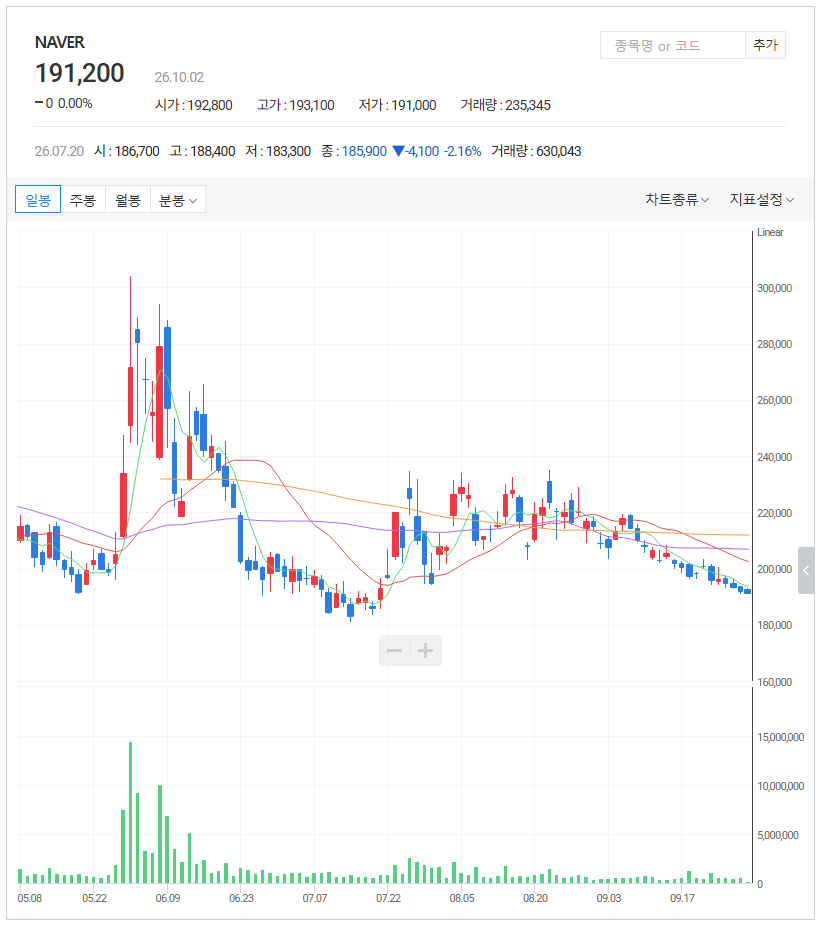Click the current price 191,200

pyautogui.click(x=80, y=73)
